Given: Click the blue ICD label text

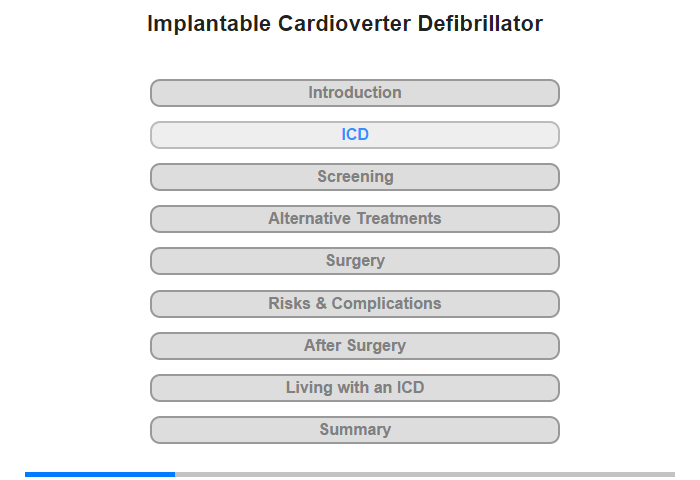Looking at the screenshot, I should (355, 134).
